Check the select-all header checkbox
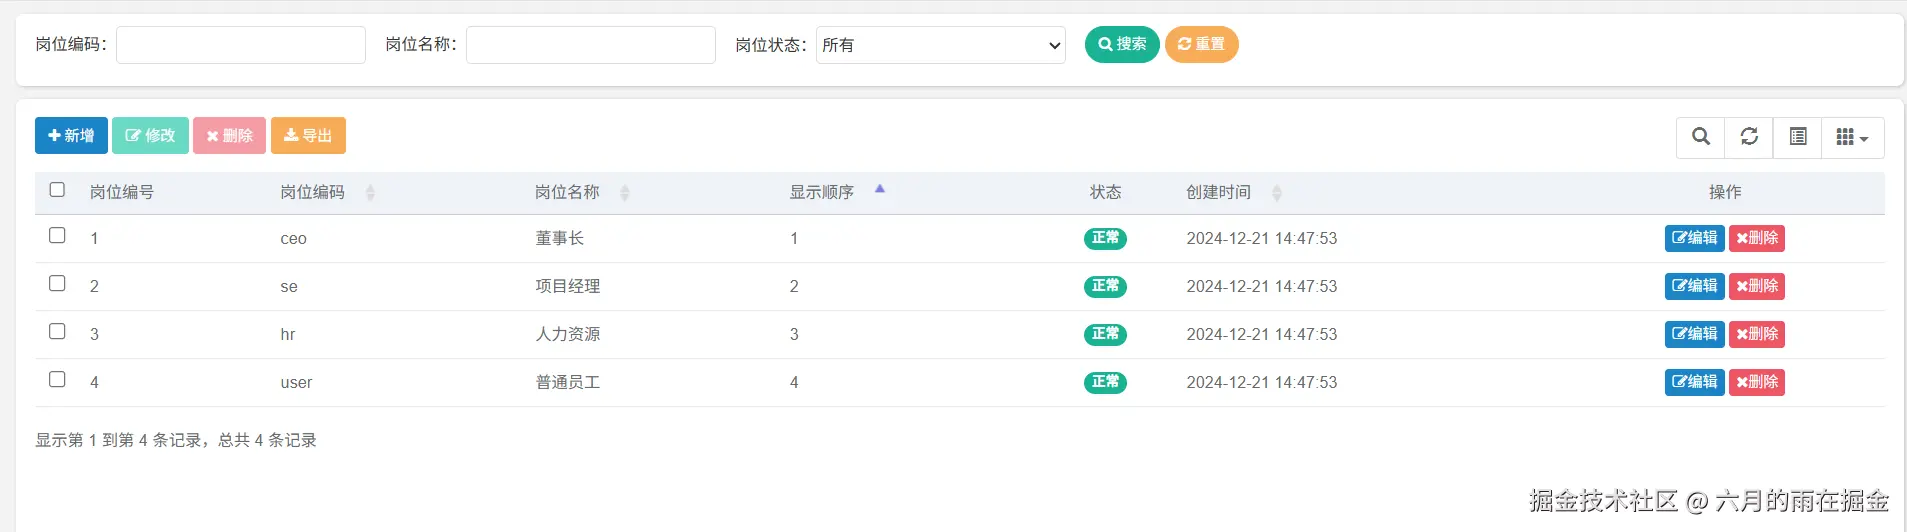Viewport: 1907px width, 532px height. click(x=57, y=190)
